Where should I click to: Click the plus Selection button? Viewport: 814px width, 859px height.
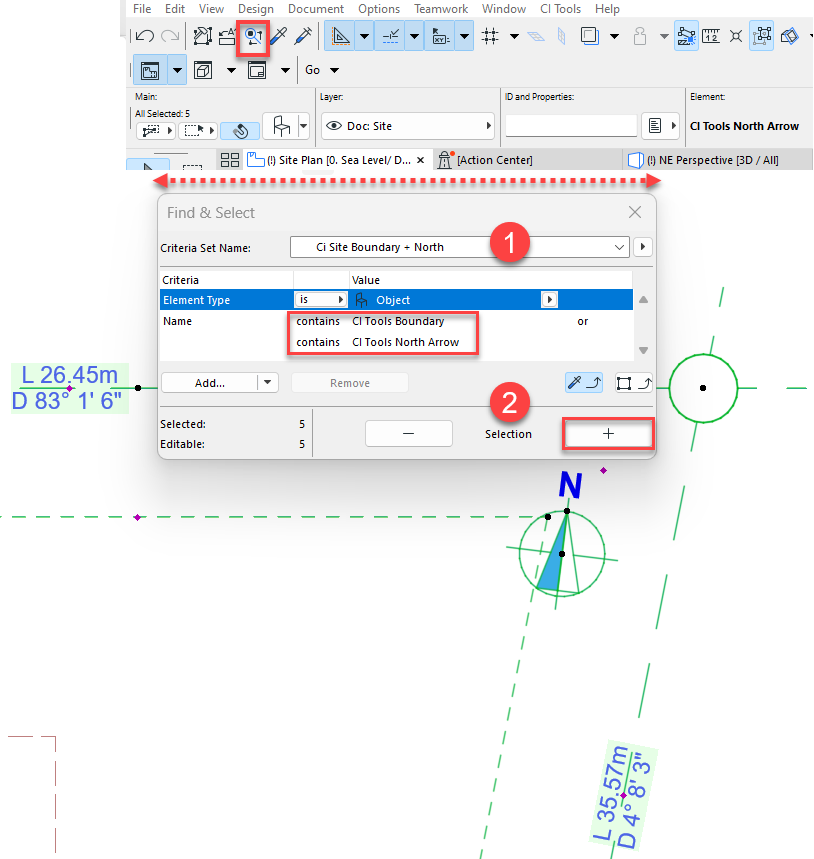(x=608, y=433)
